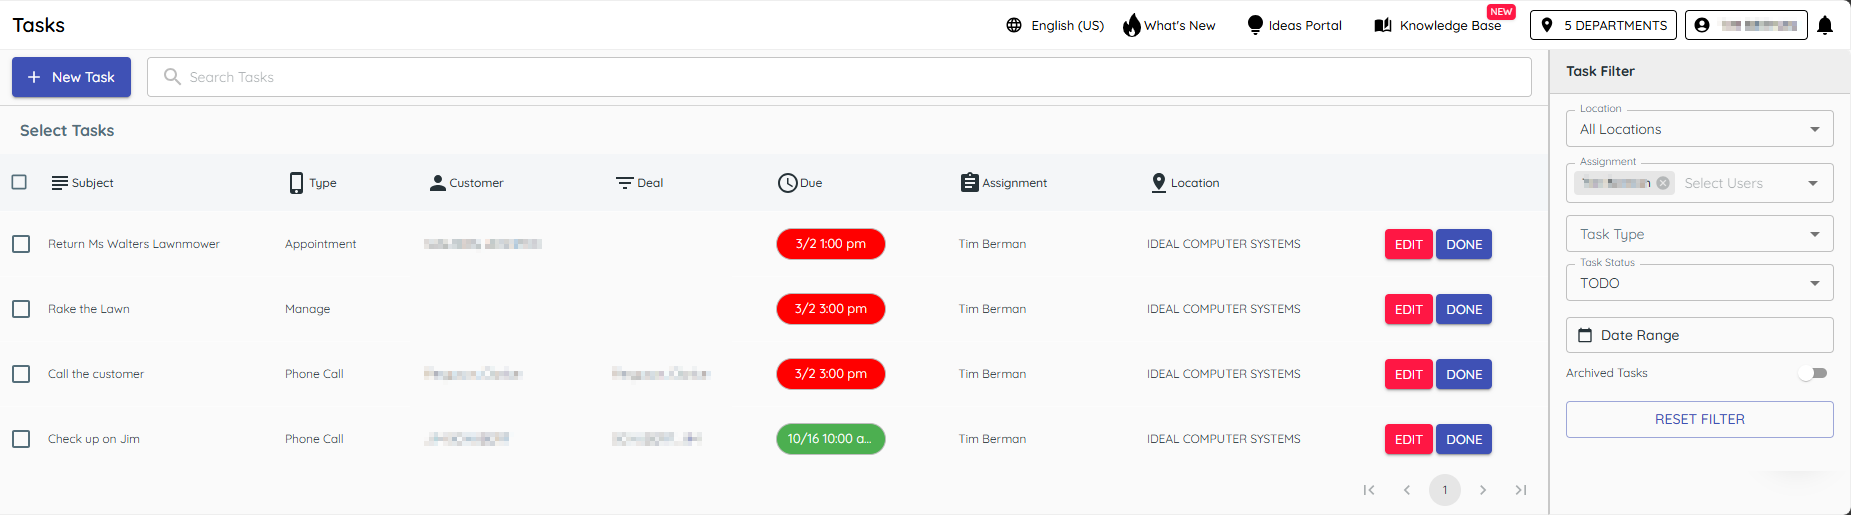This screenshot has width=1851, height=515.
Task: Click the Deal column filter icon
Action: 625,183
